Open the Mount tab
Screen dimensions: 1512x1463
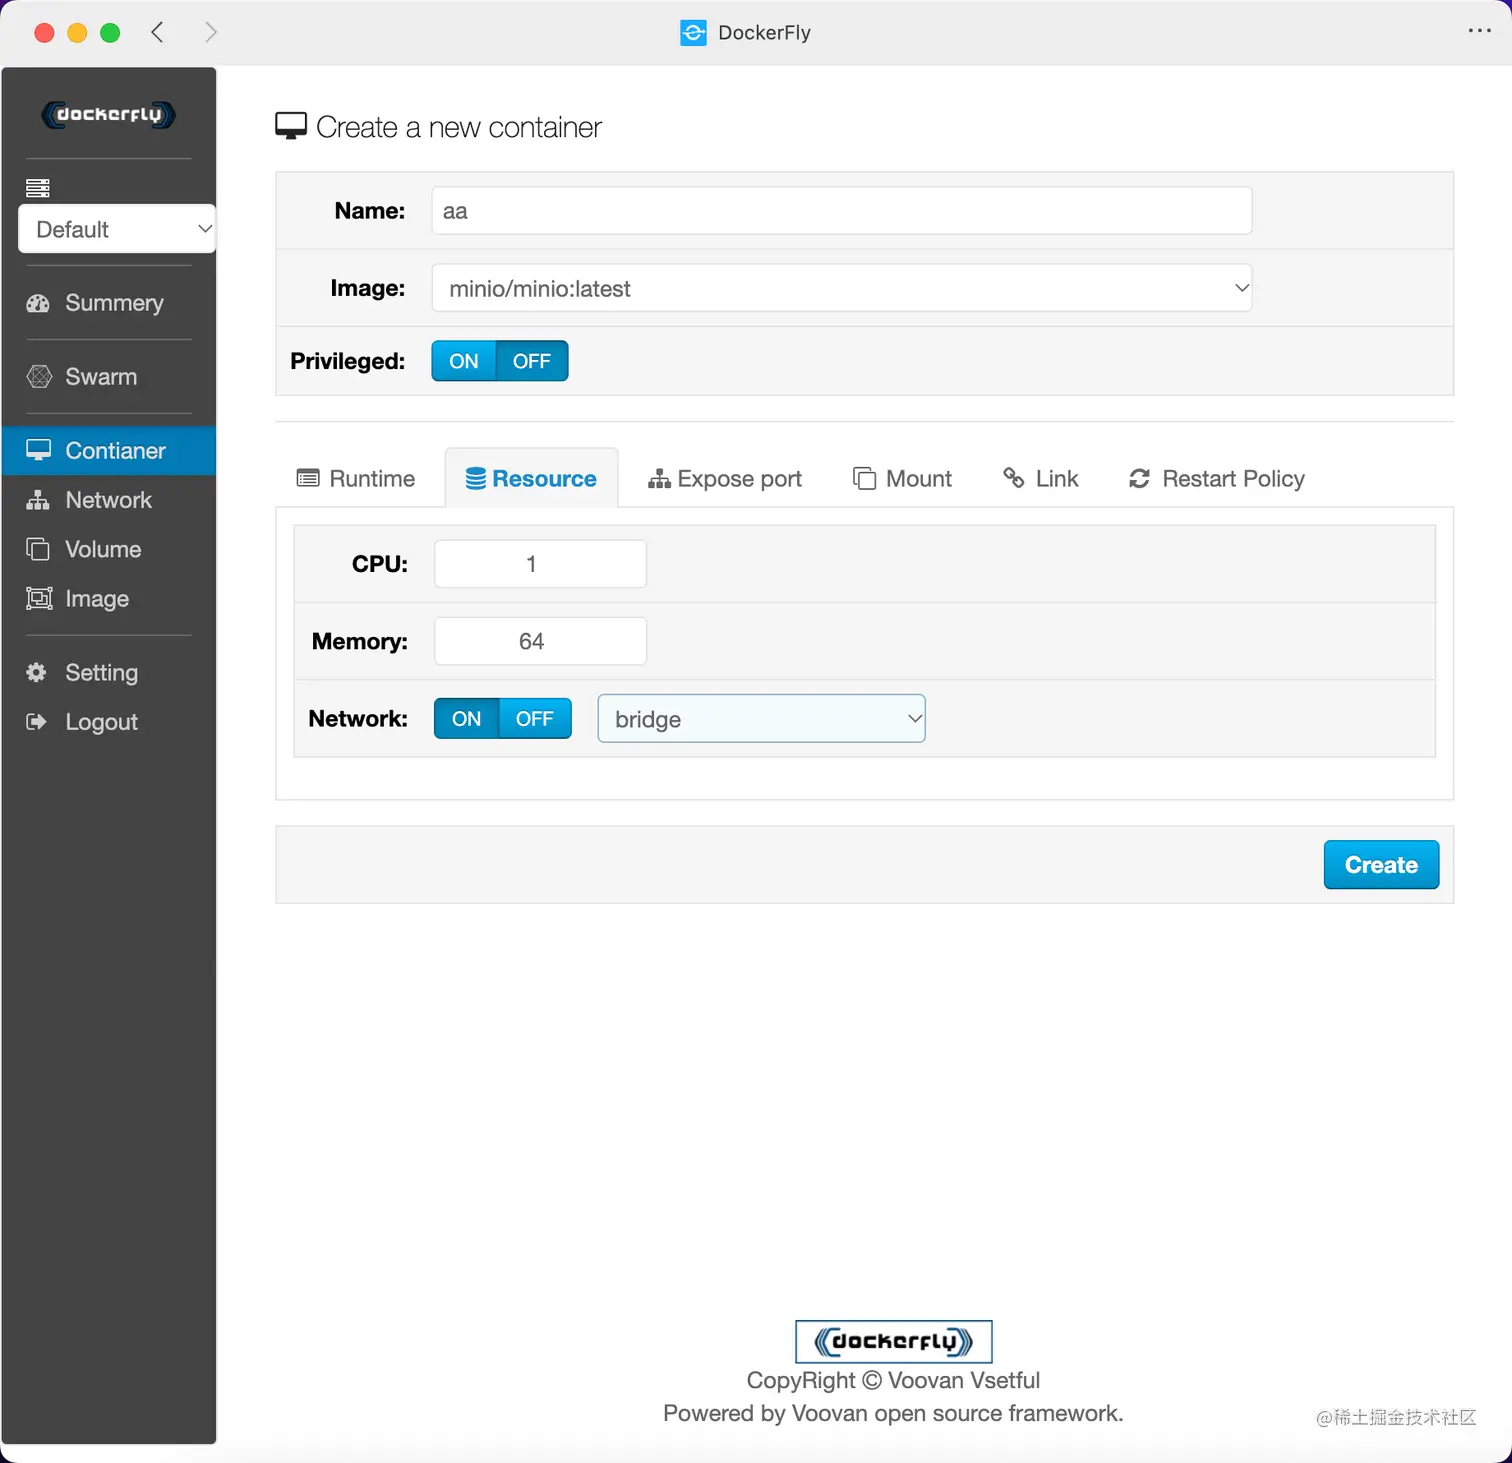[x=902, y=479]
